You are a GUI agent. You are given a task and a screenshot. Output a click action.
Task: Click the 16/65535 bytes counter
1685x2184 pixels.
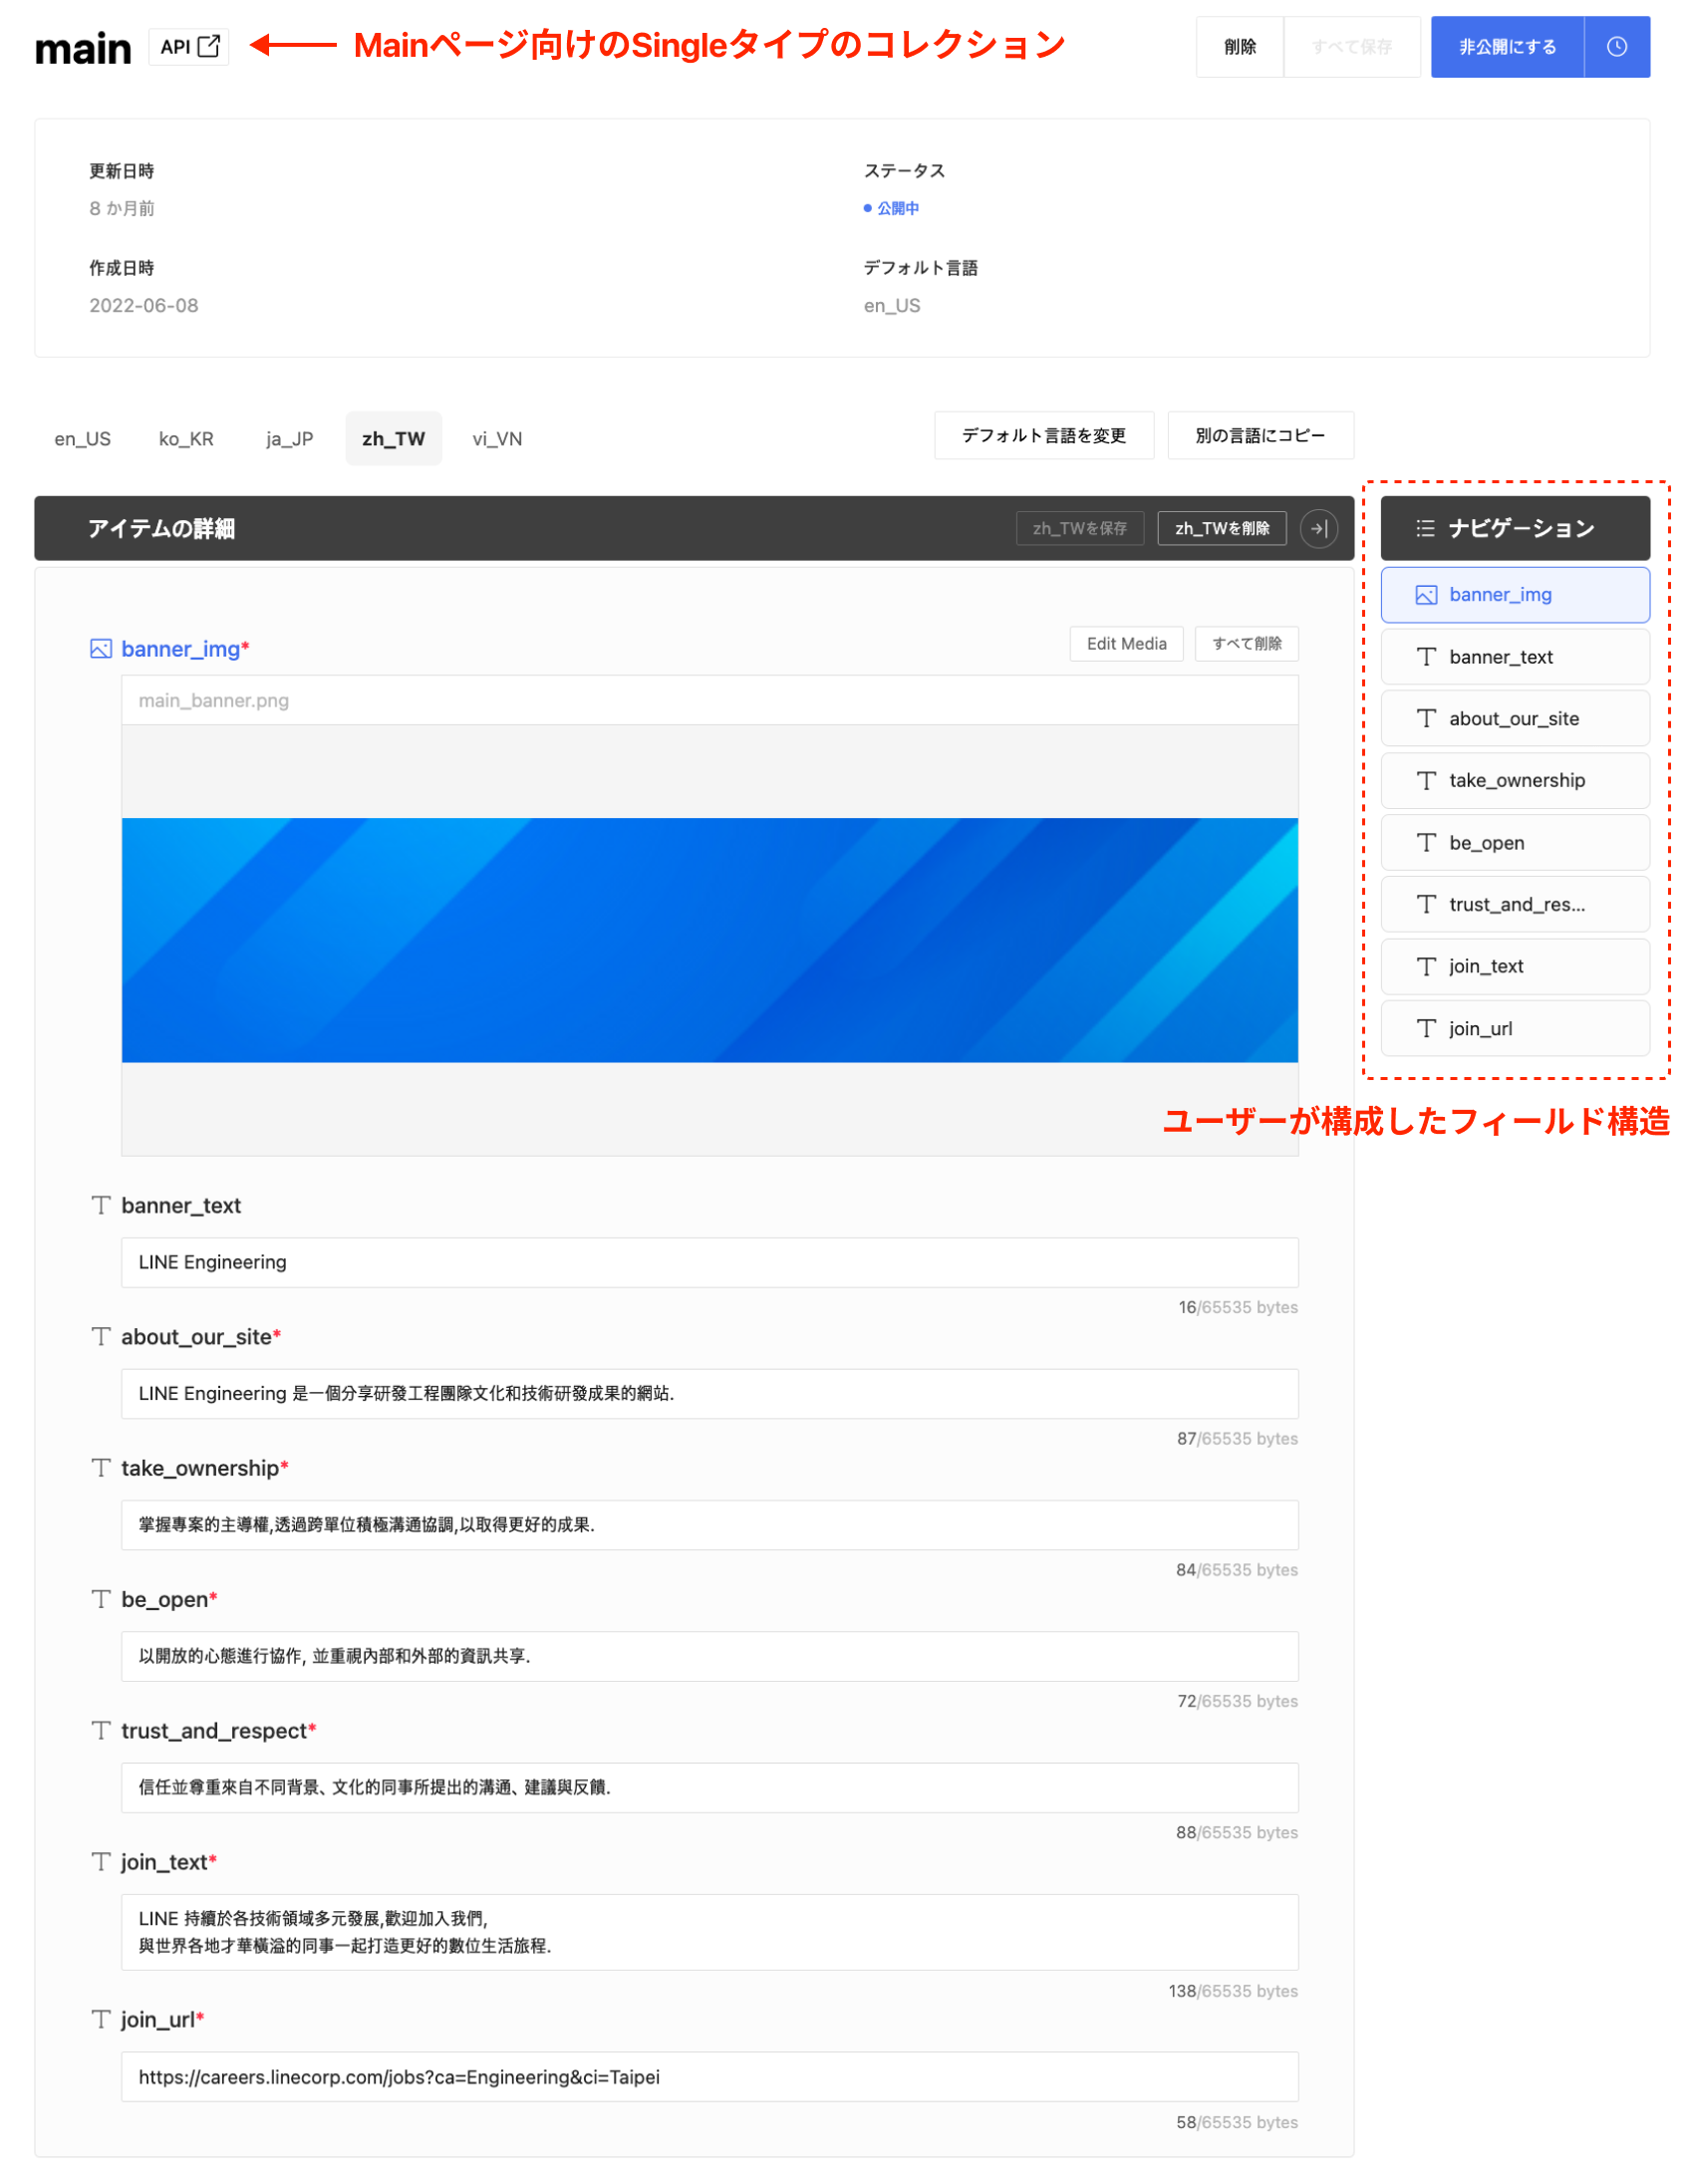[x=1238, y=1308]
